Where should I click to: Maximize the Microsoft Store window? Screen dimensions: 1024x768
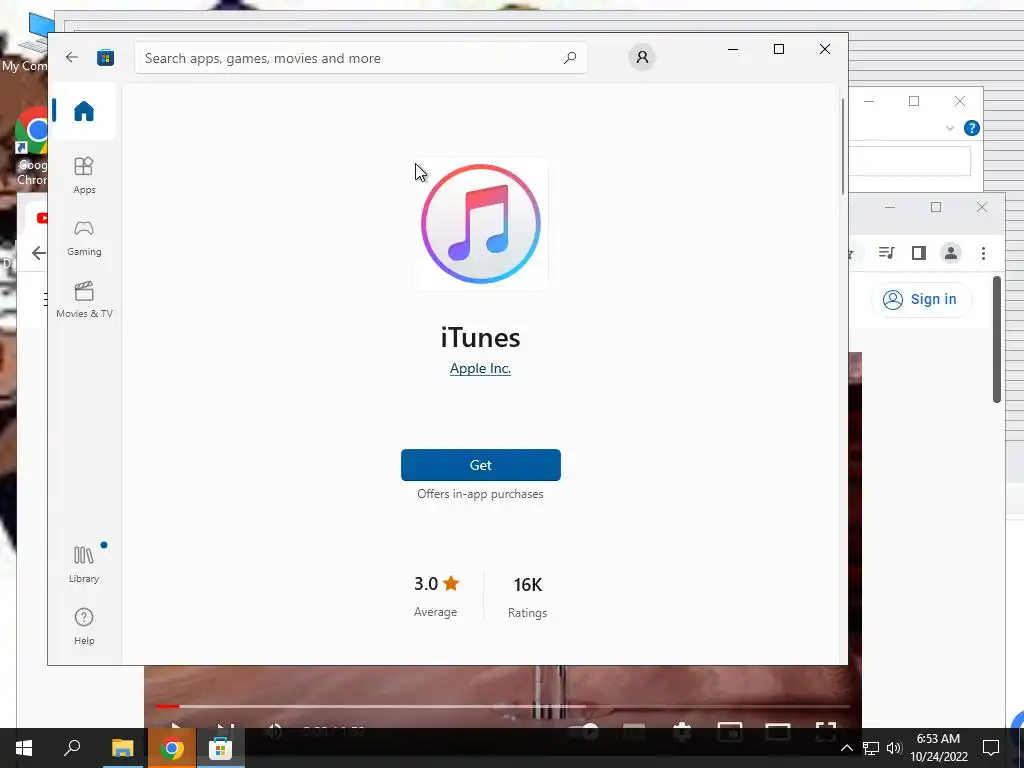[x=778, y=49]
